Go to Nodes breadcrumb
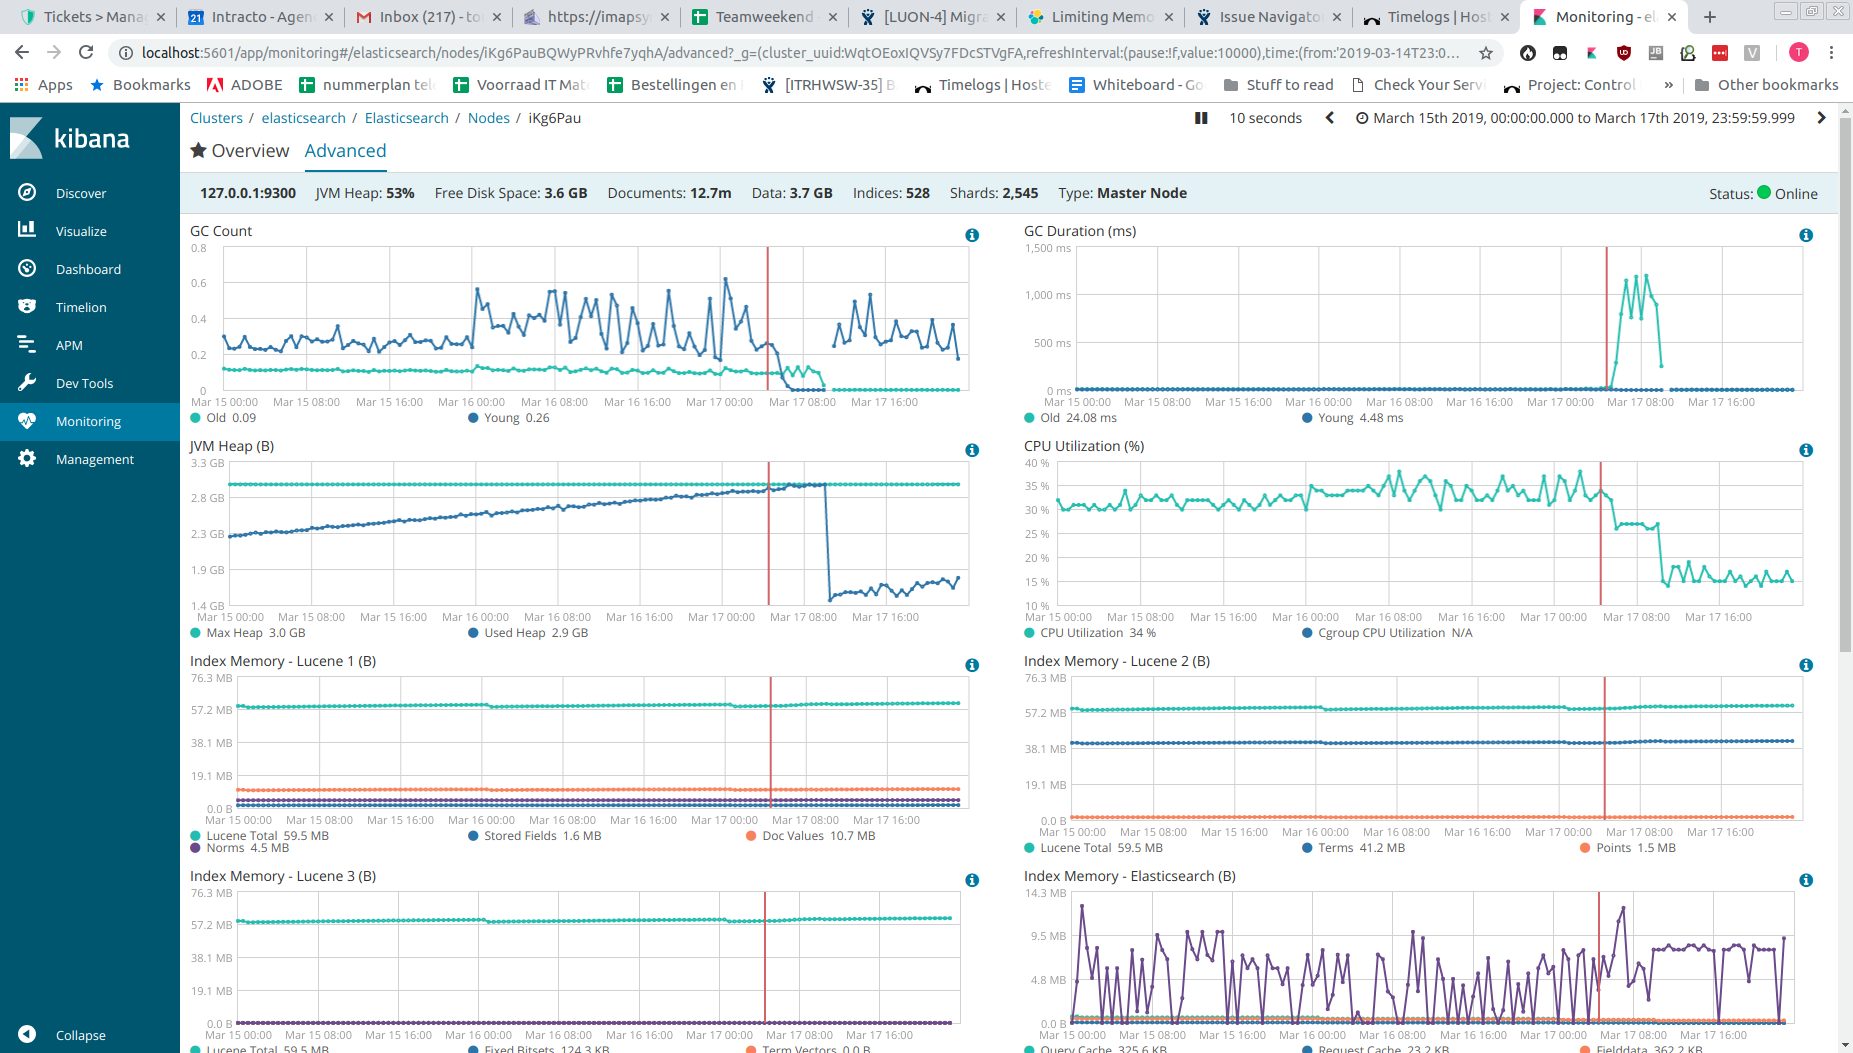 click(x=488, y=118)
